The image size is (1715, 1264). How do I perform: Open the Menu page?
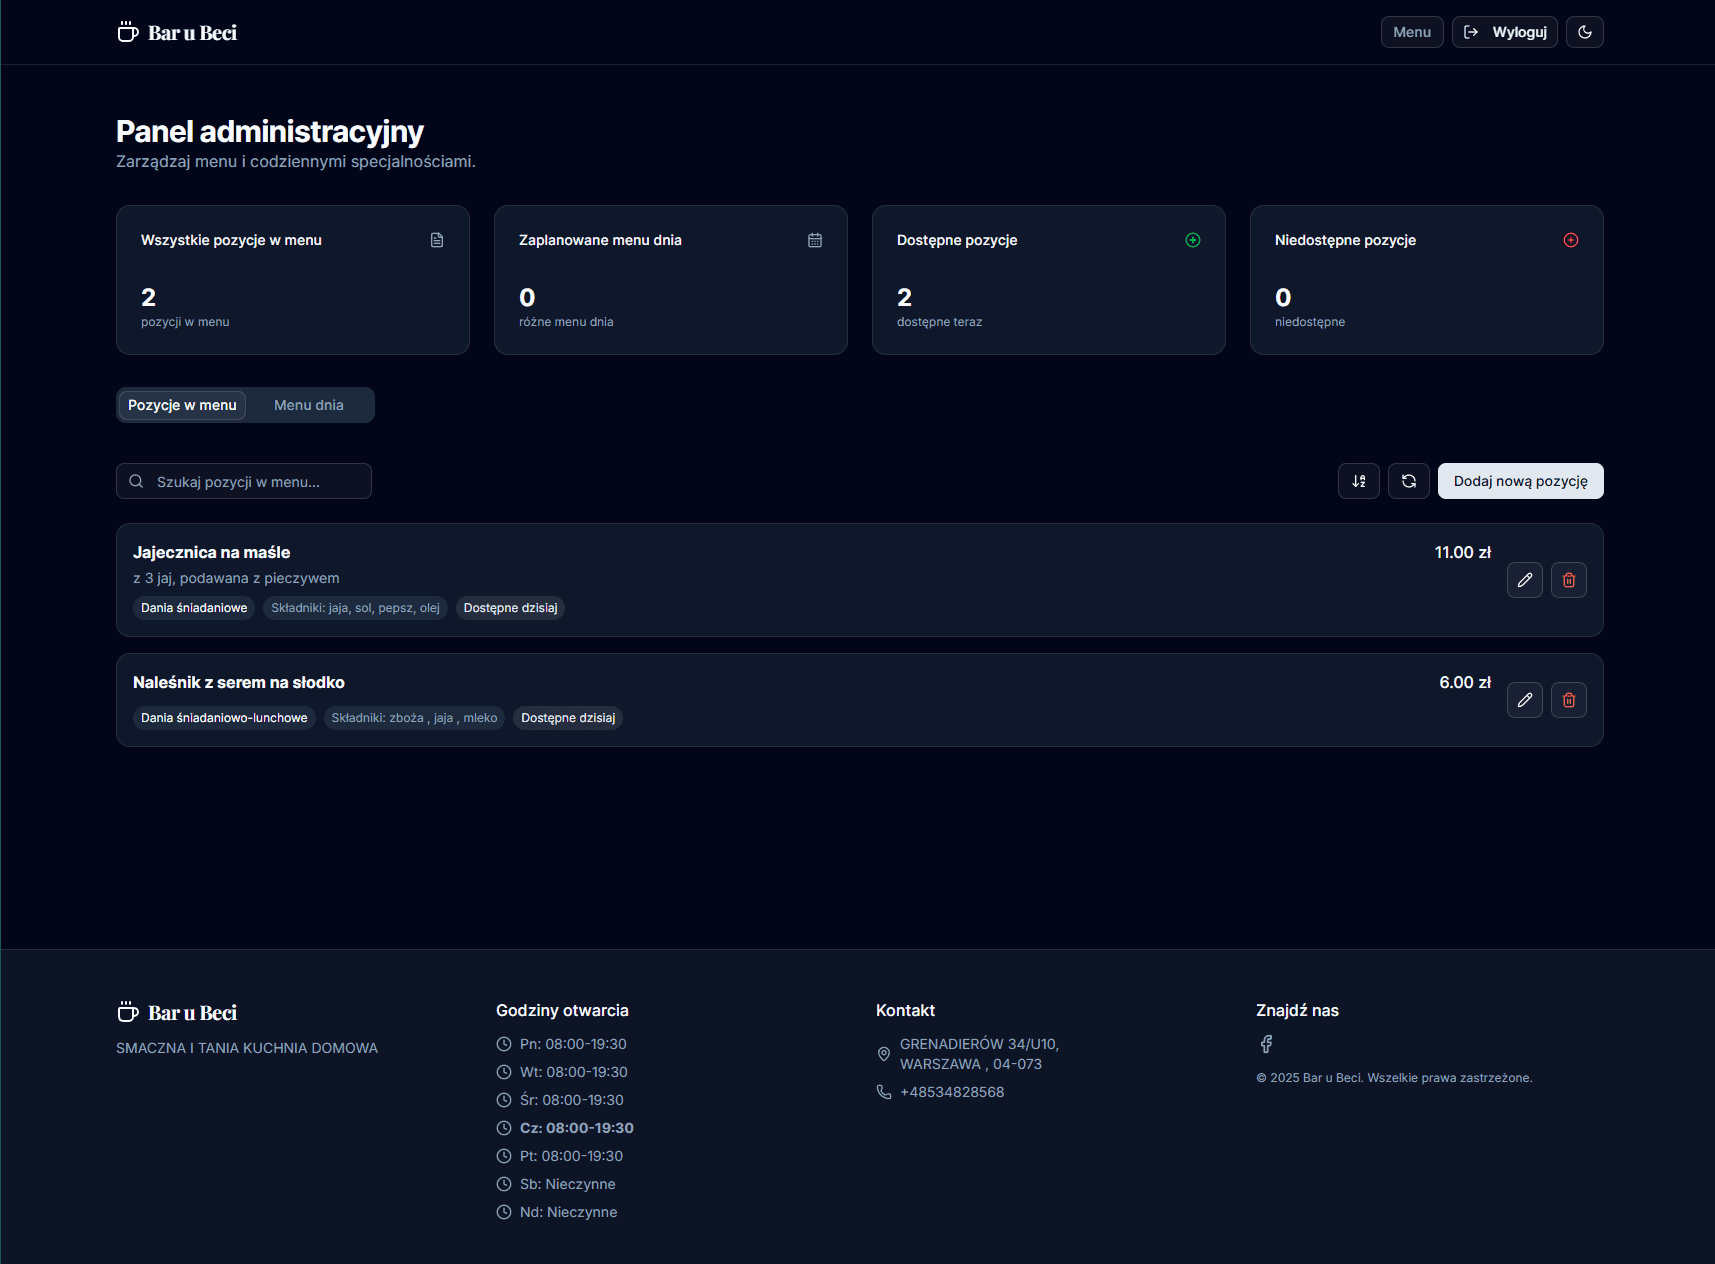(1411, 31)
